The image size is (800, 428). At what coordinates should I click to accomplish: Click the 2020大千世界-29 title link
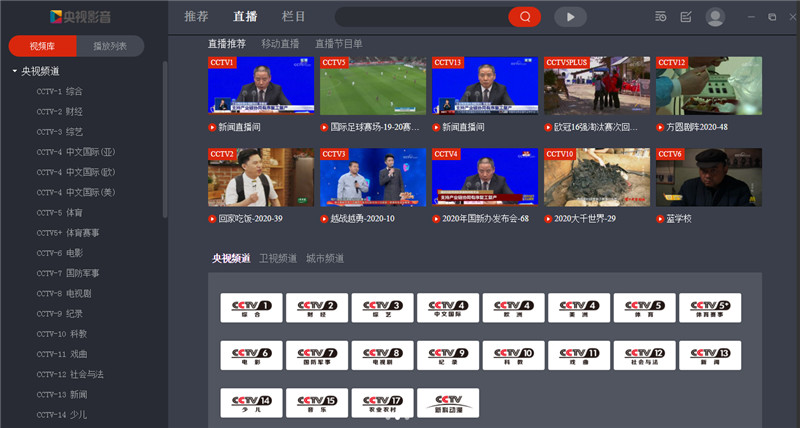[x=585, y=218]
